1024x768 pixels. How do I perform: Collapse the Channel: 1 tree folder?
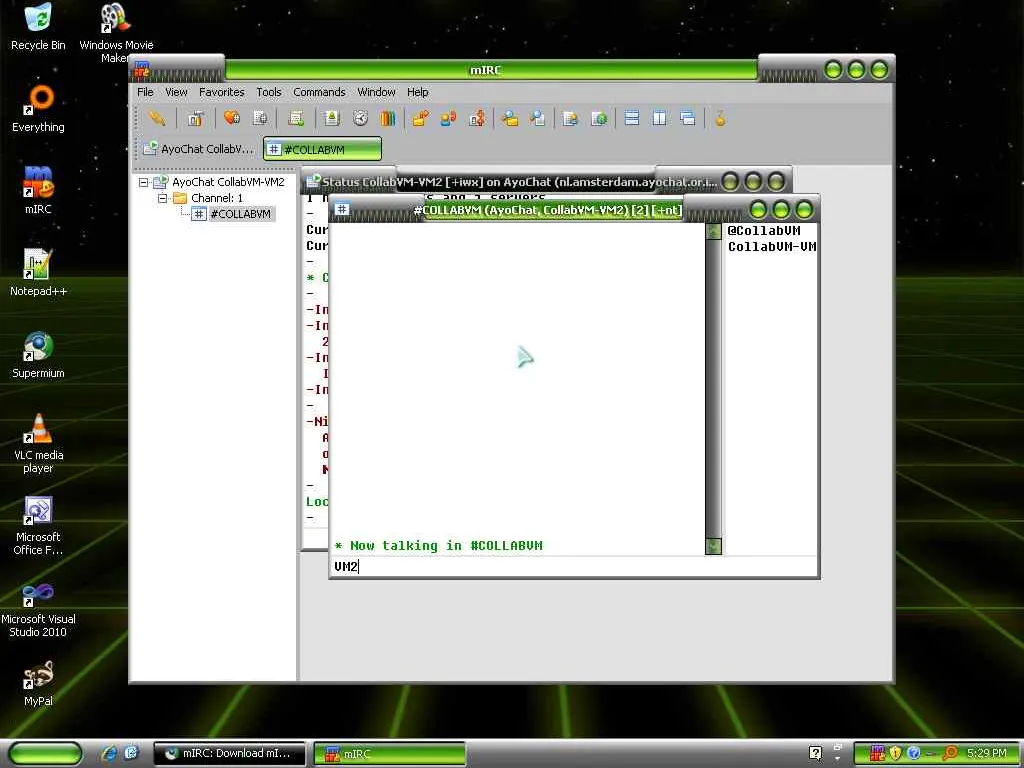[163, 198]
